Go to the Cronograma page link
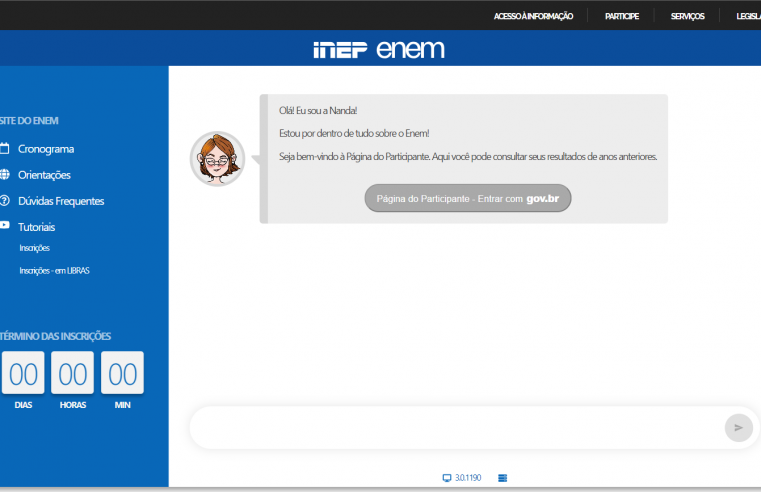 coord(46,149)
